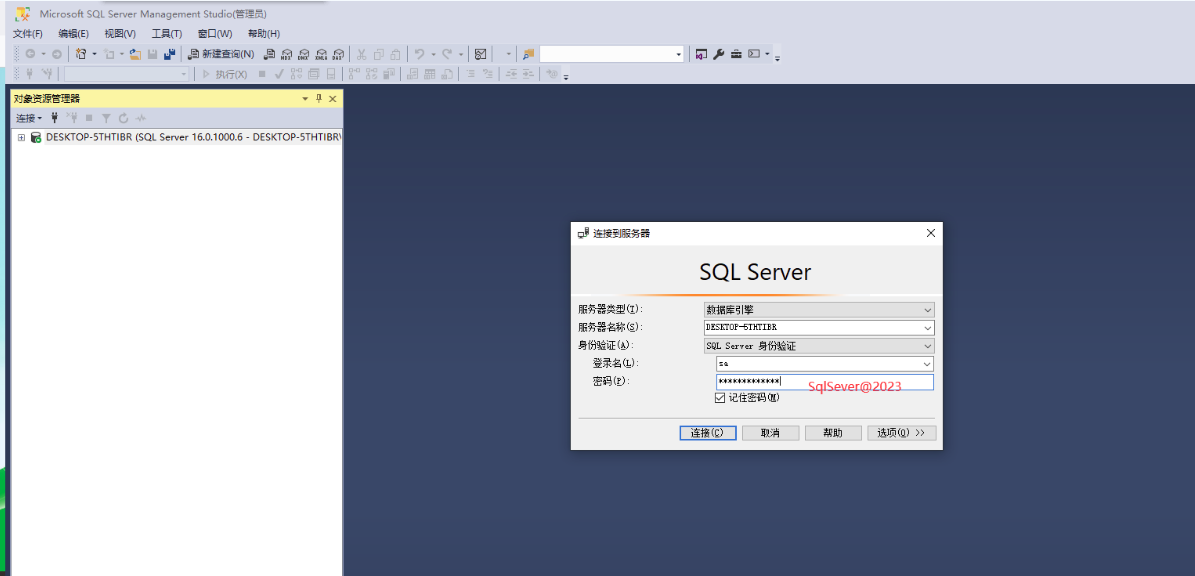1195x576 pixels.
Task: Open the 登录名 combo box dropdown
Action: click(927, 364)
